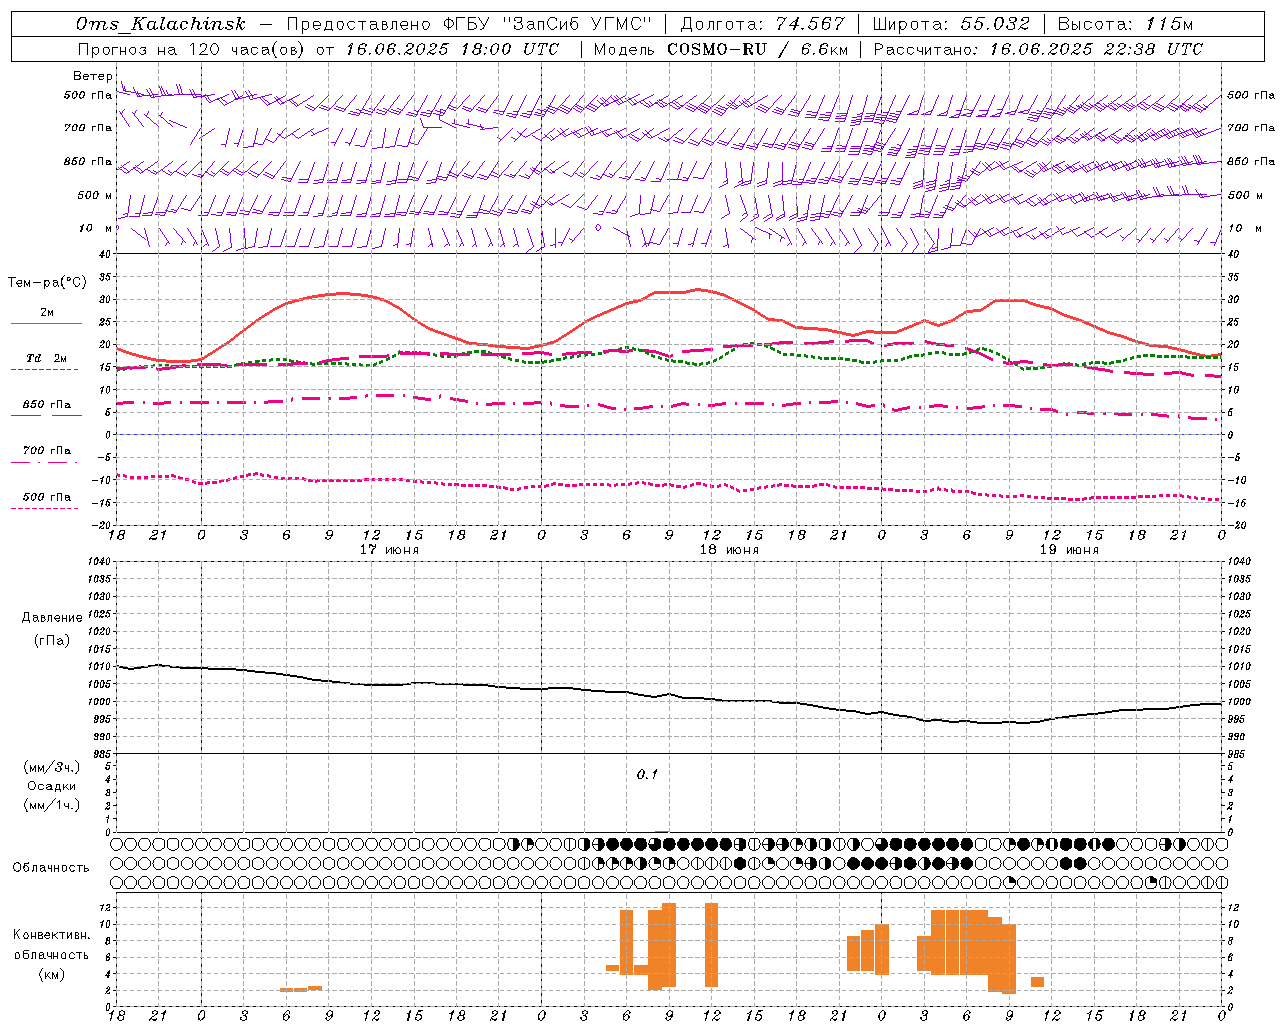Click the Прогноз на 120 часа(ов) text
This screenshot has height=1024, width=1280.
click(192, 49)
